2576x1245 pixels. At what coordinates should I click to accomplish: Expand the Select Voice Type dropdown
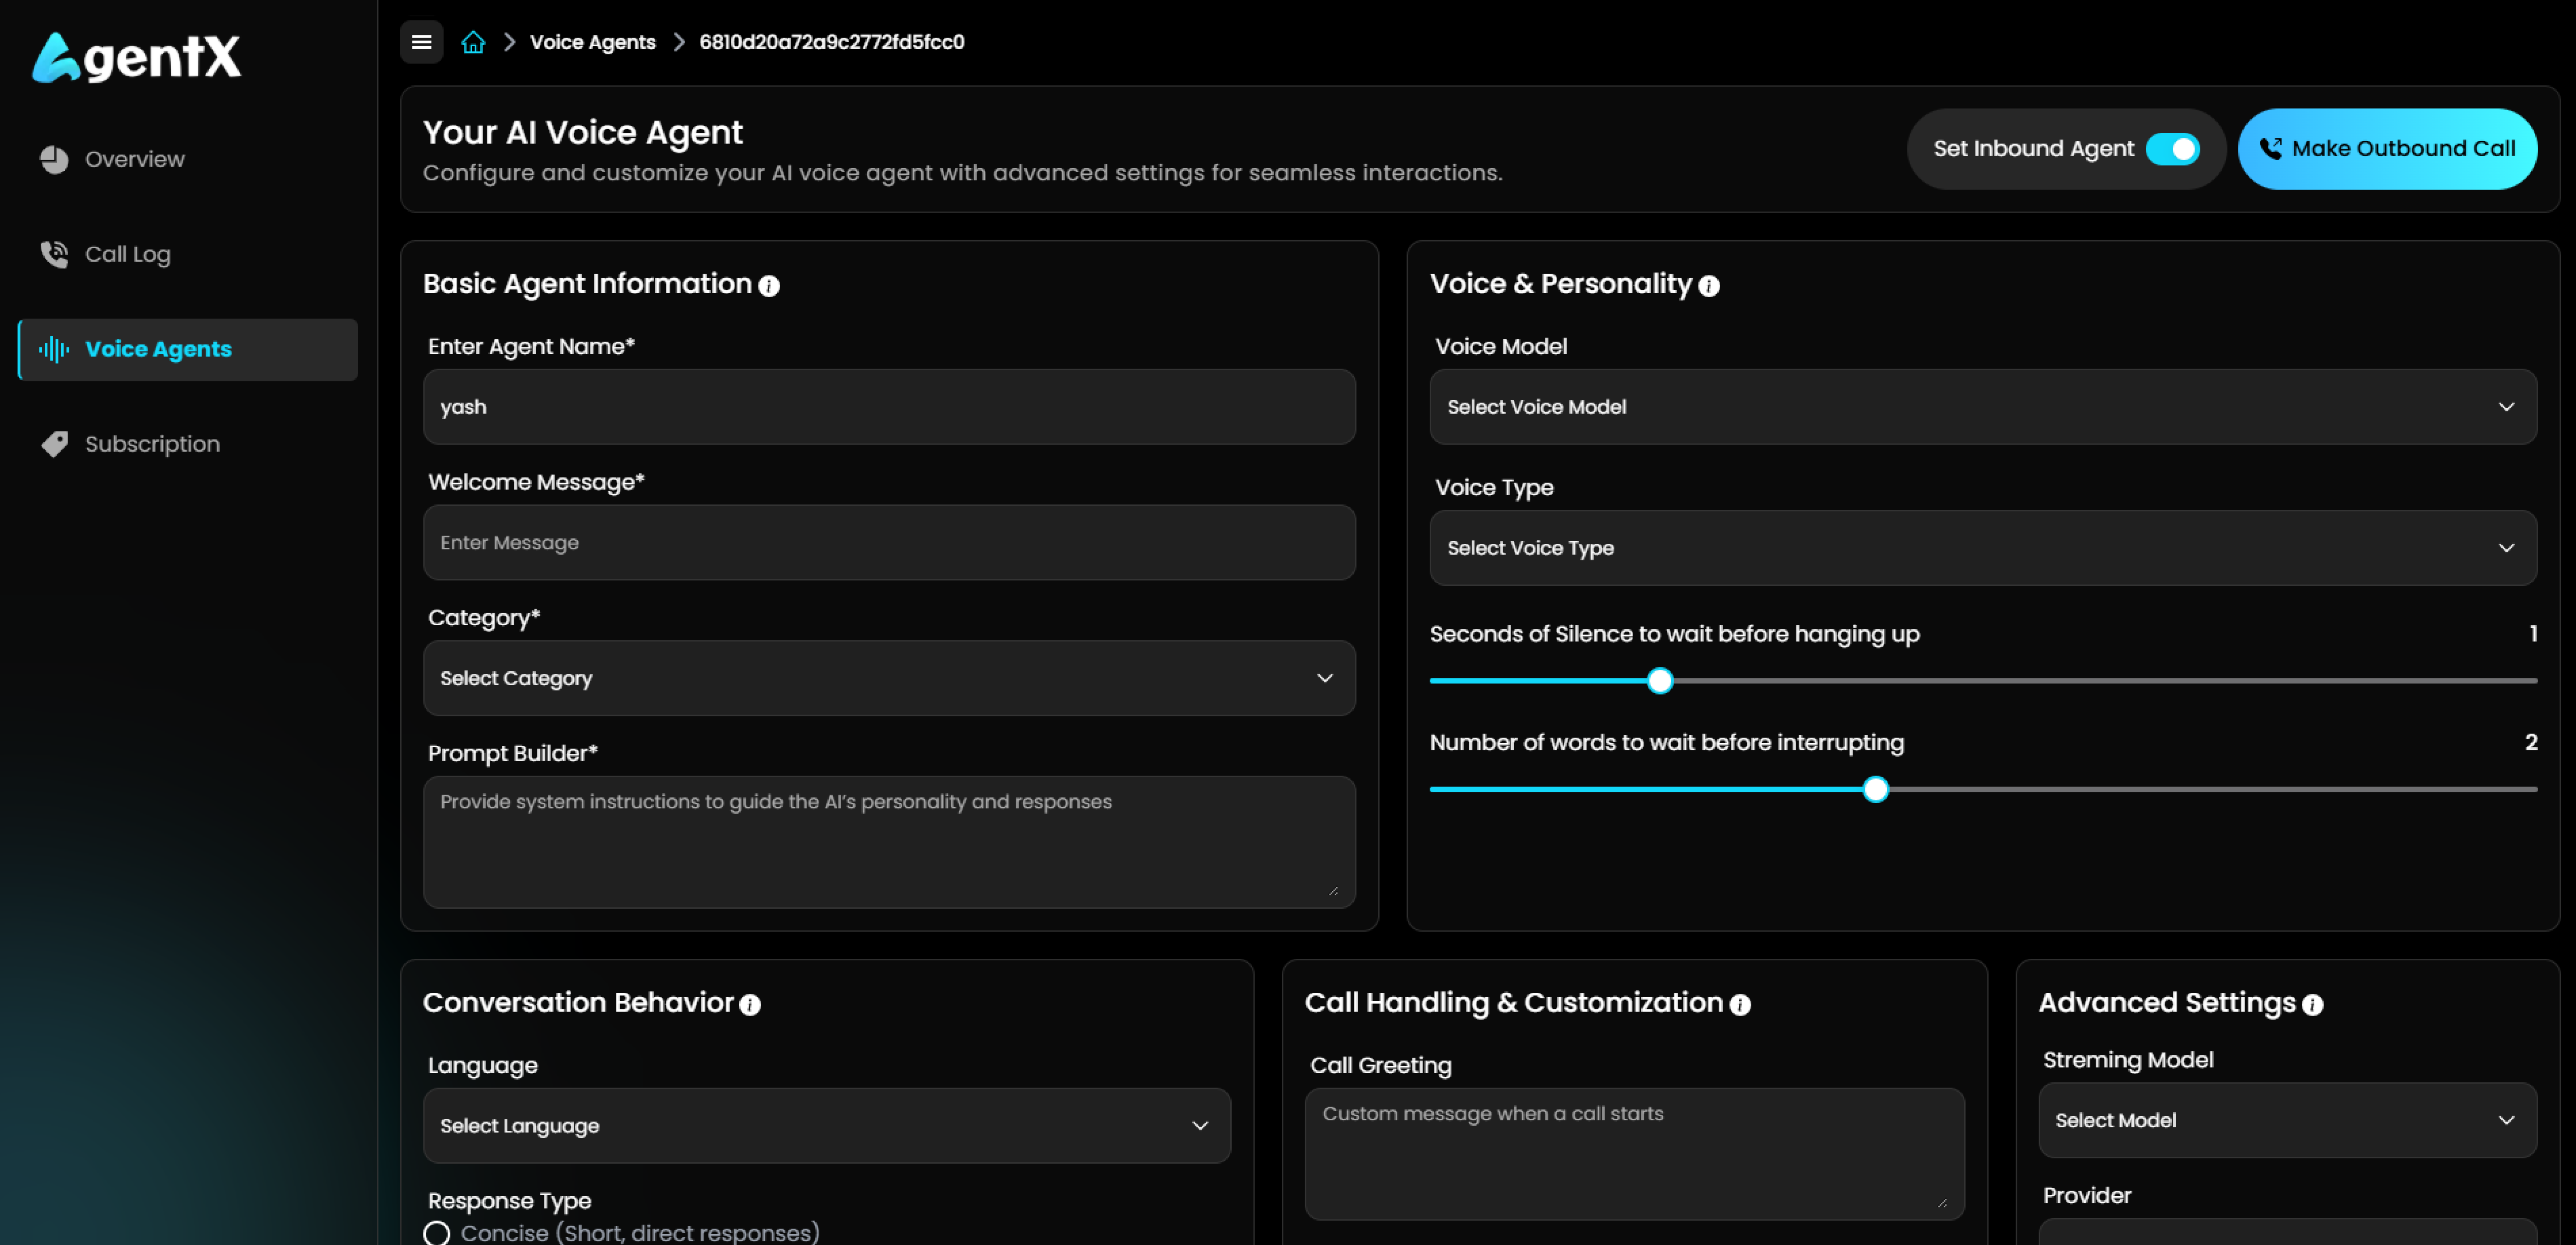pos(1982,548)
